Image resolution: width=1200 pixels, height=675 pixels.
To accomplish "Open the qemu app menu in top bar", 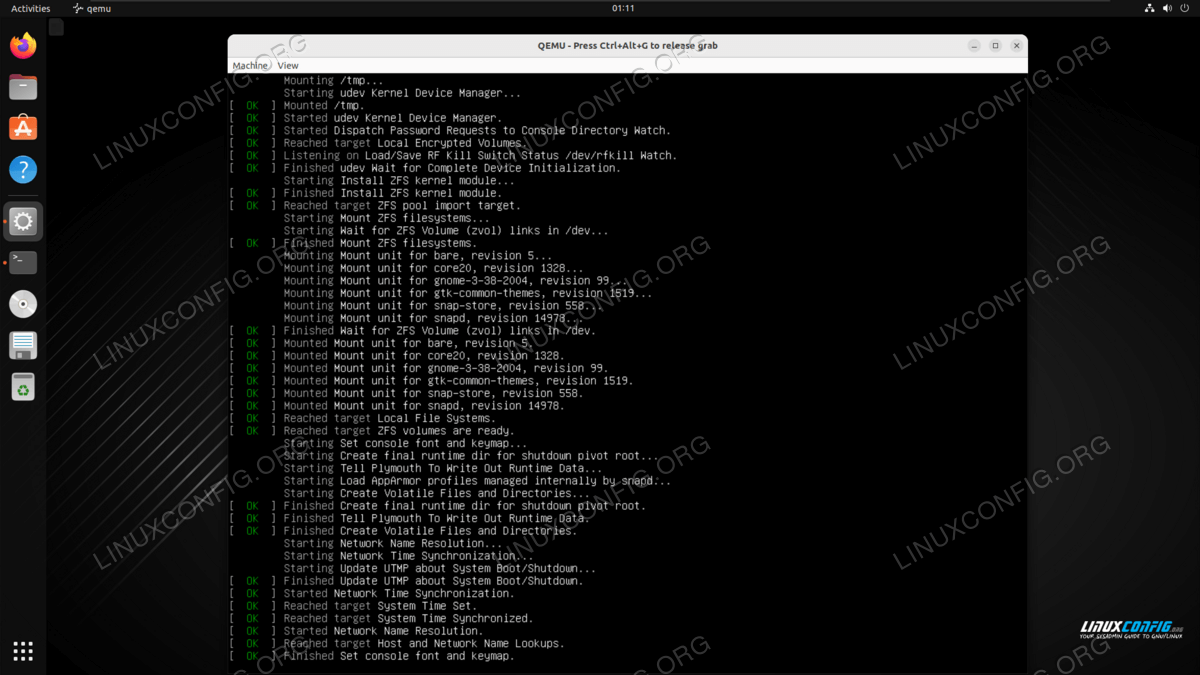I will [92, 8].
